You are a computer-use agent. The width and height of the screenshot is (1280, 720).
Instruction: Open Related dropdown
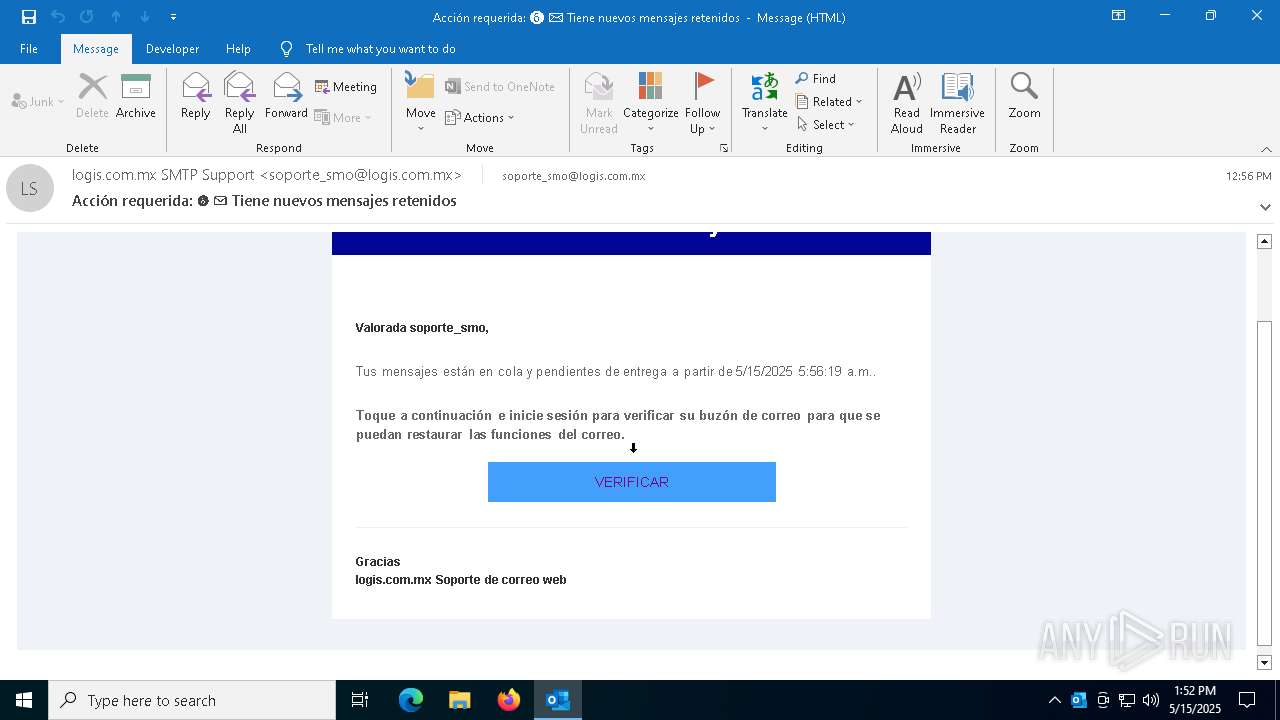click(x=829, y=101)
